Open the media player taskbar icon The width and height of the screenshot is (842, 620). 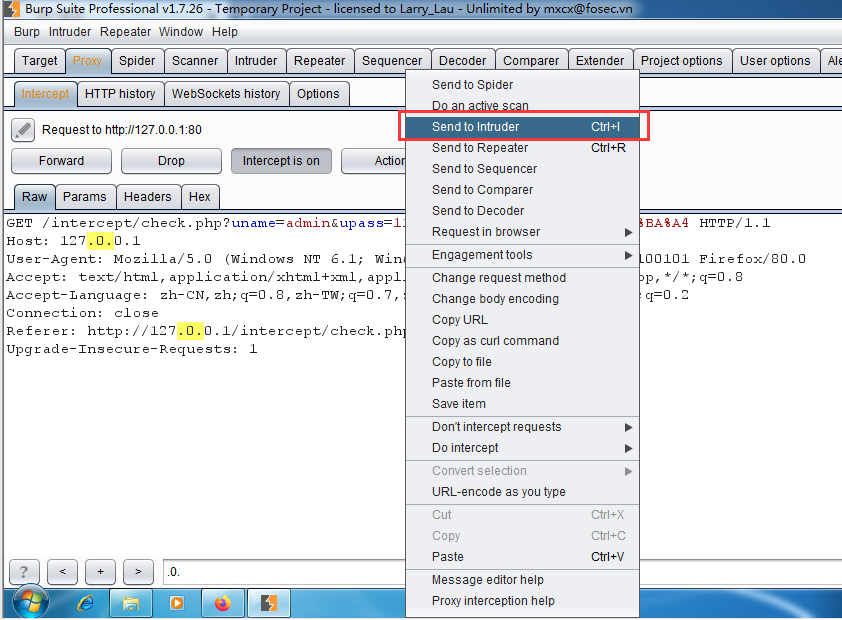click(177, 603)
